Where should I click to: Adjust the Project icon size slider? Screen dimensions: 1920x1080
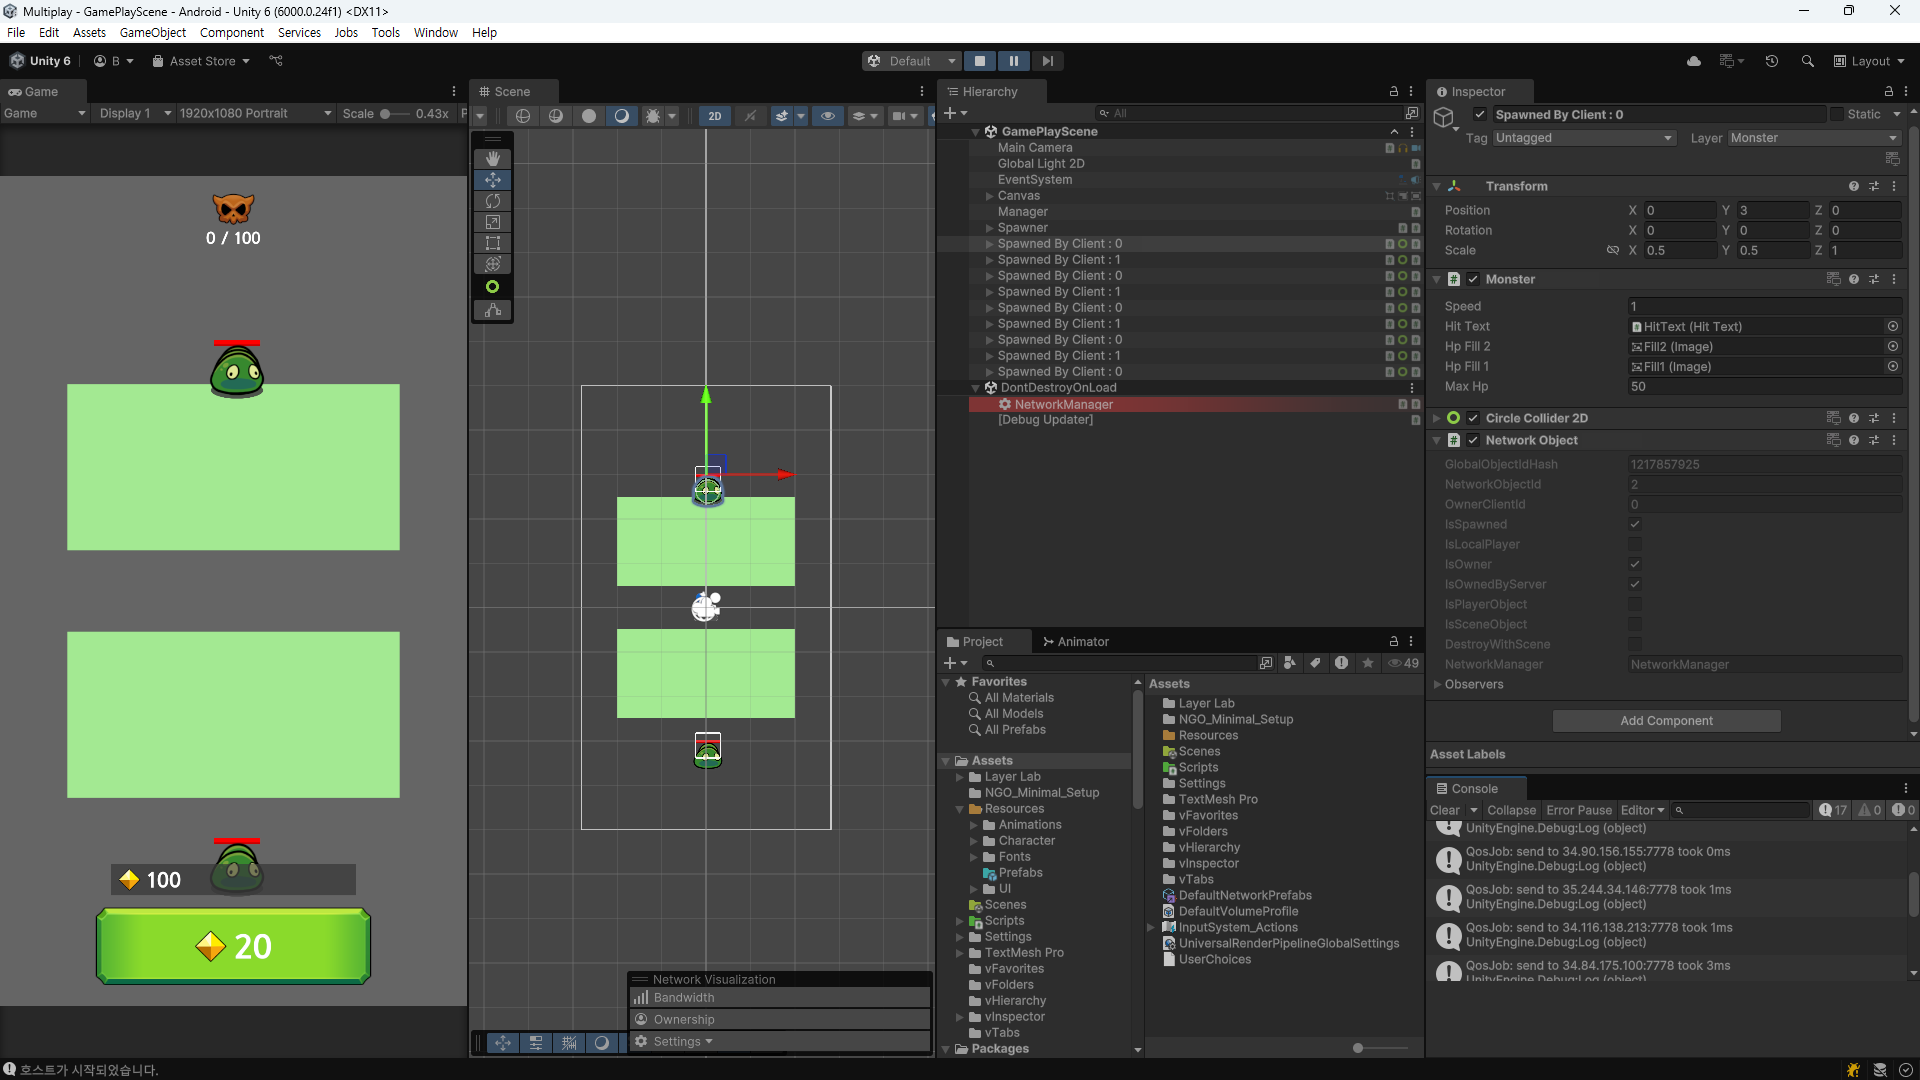(x=1380, y=1048)
